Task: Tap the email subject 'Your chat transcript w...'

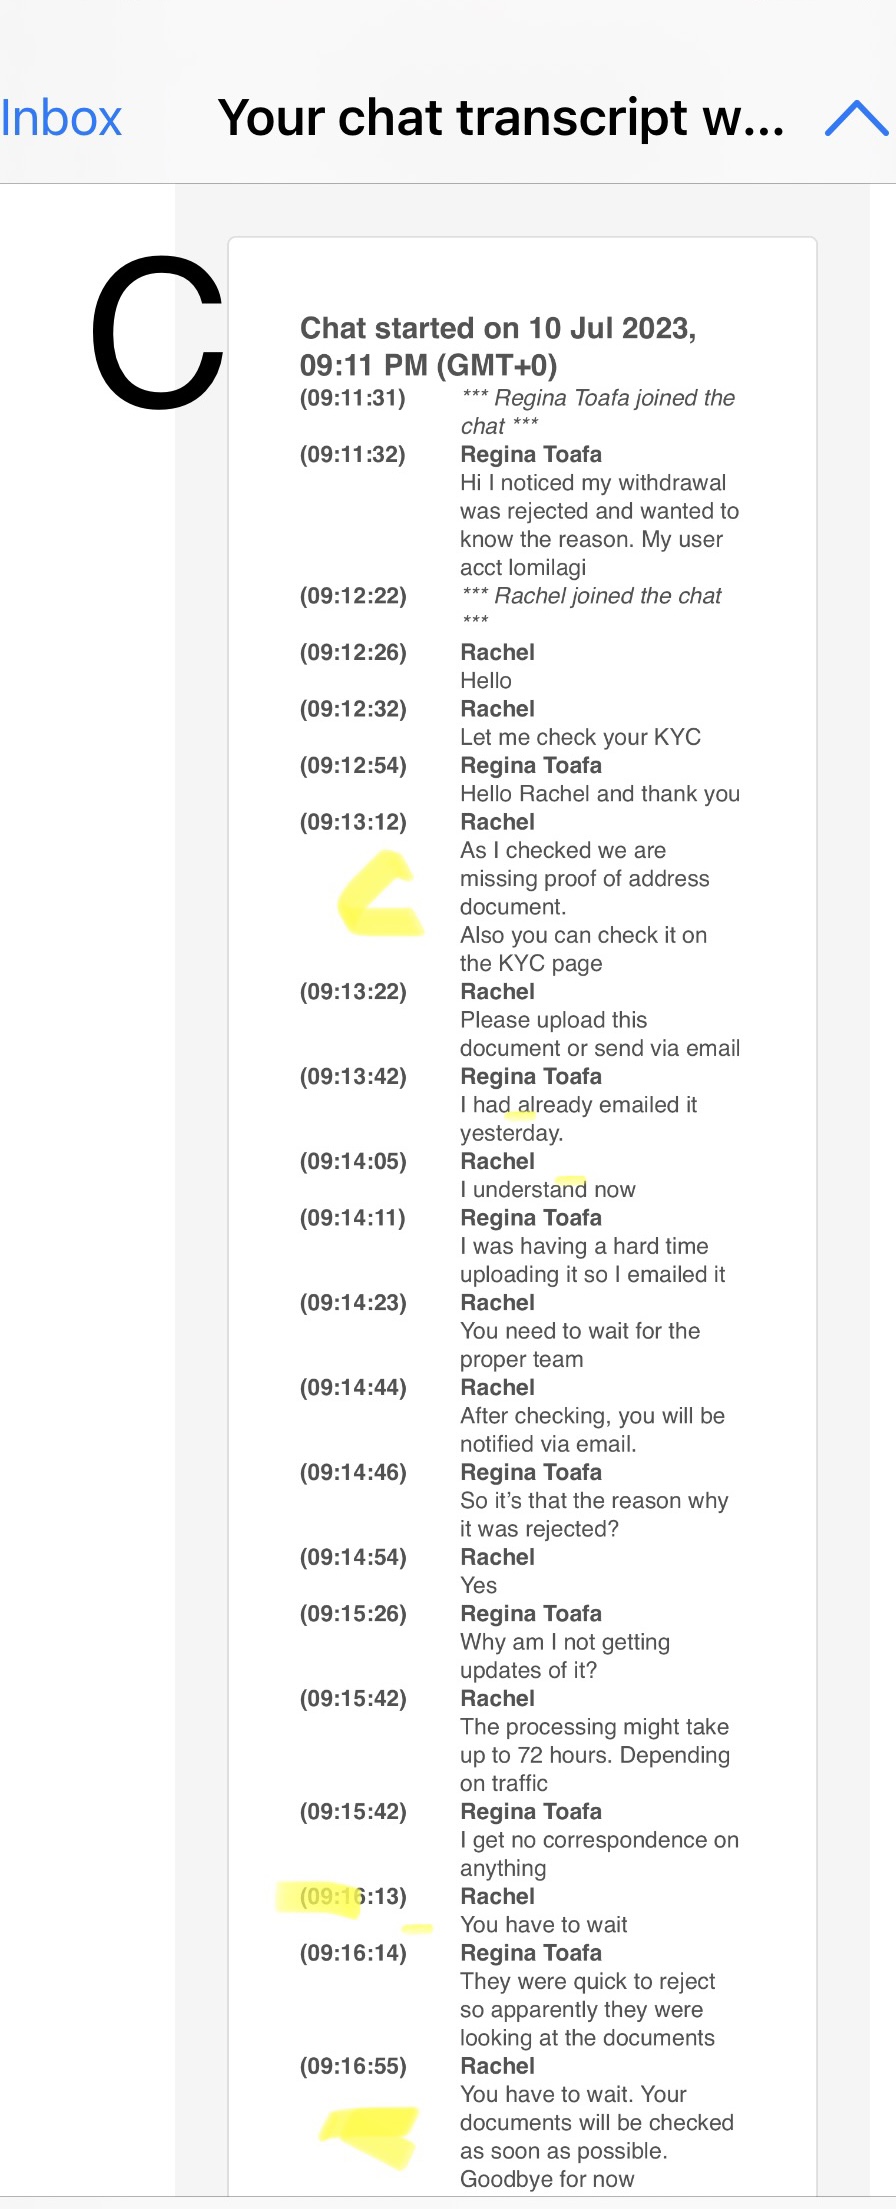Action: click(500, 118)
